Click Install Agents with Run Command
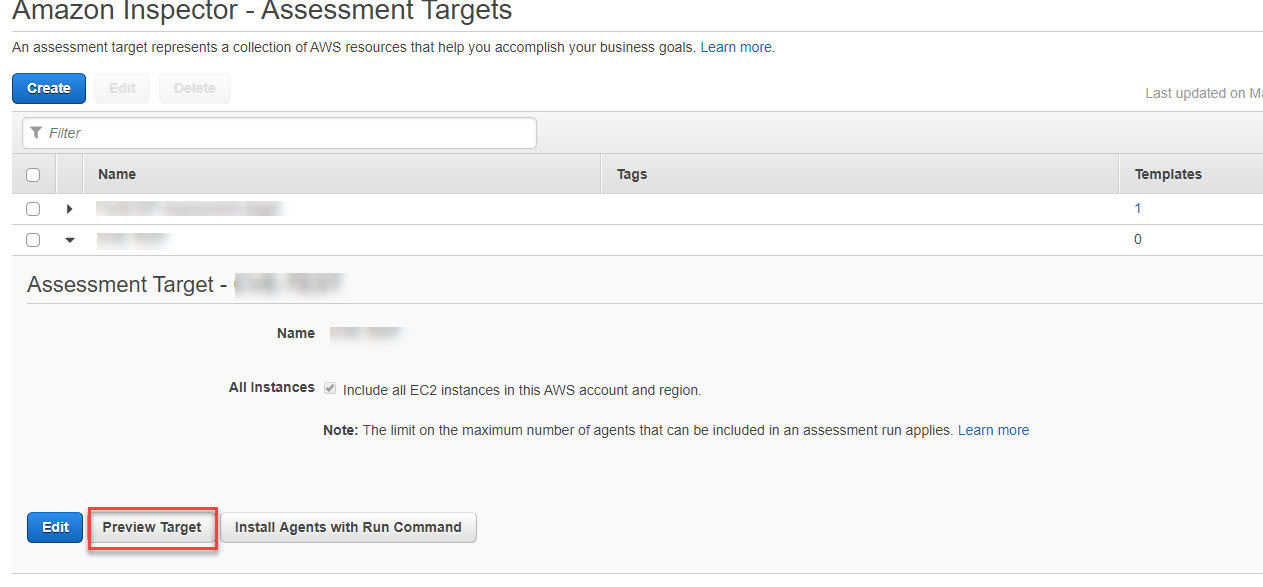This screenshot has height=587, width=1263. [348, 527]
